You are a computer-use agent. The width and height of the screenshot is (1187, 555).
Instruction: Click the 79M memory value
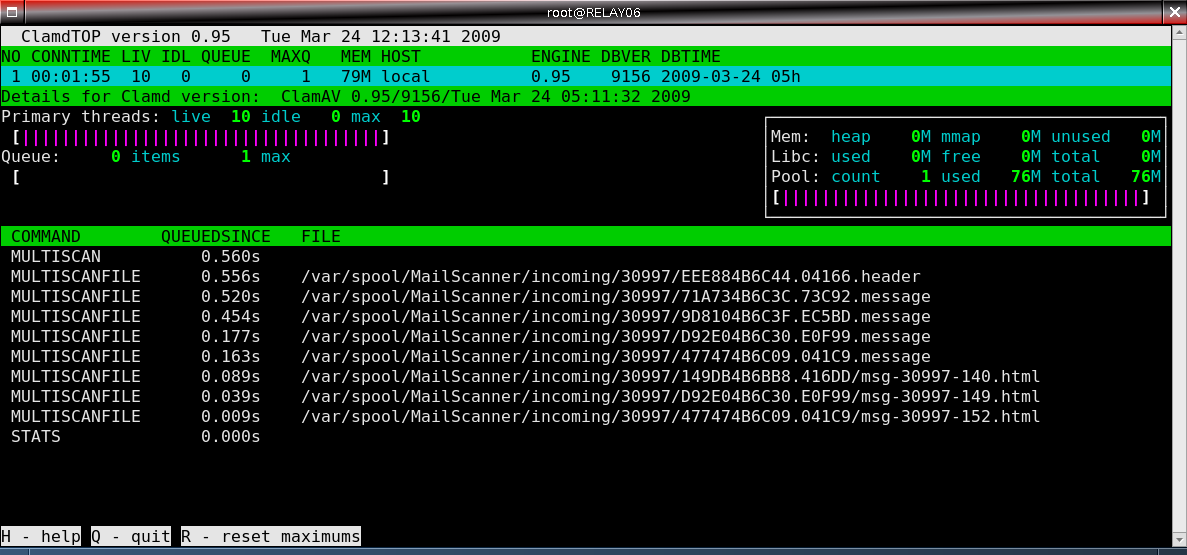(x=356, y=76)
